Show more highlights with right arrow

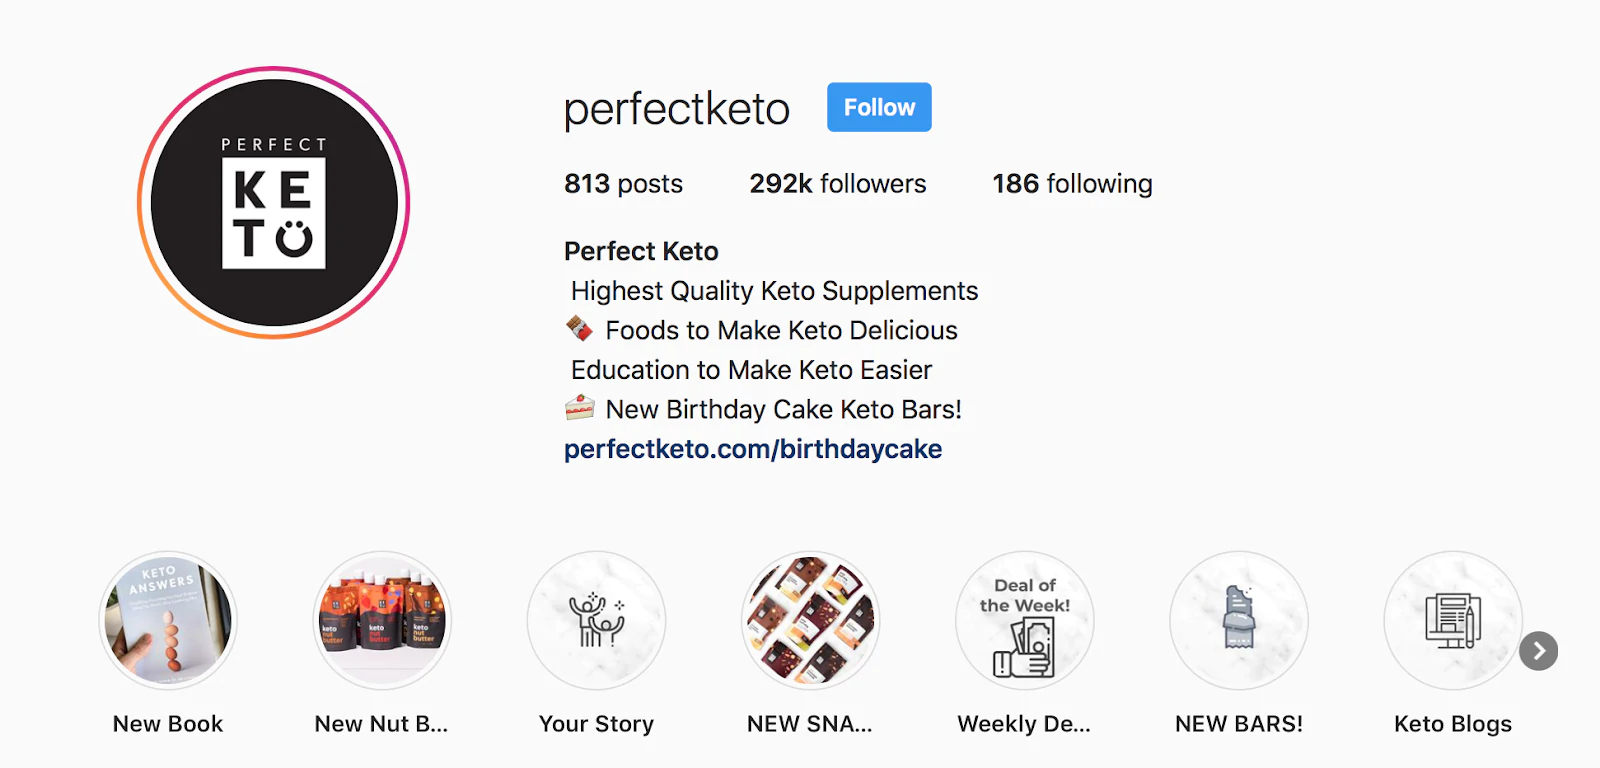[x=1538, y=651]
